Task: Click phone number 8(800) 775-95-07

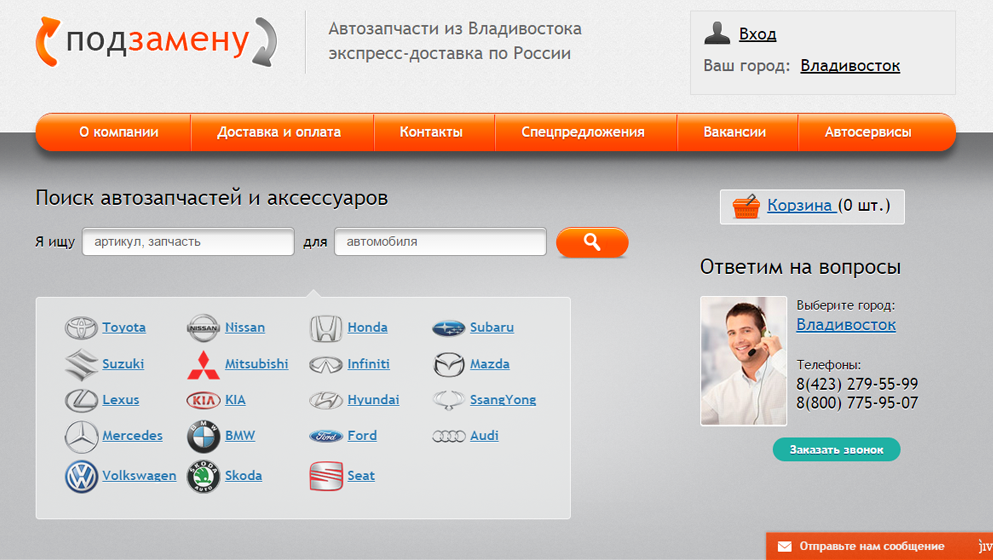Action: [x=857, y=403]
